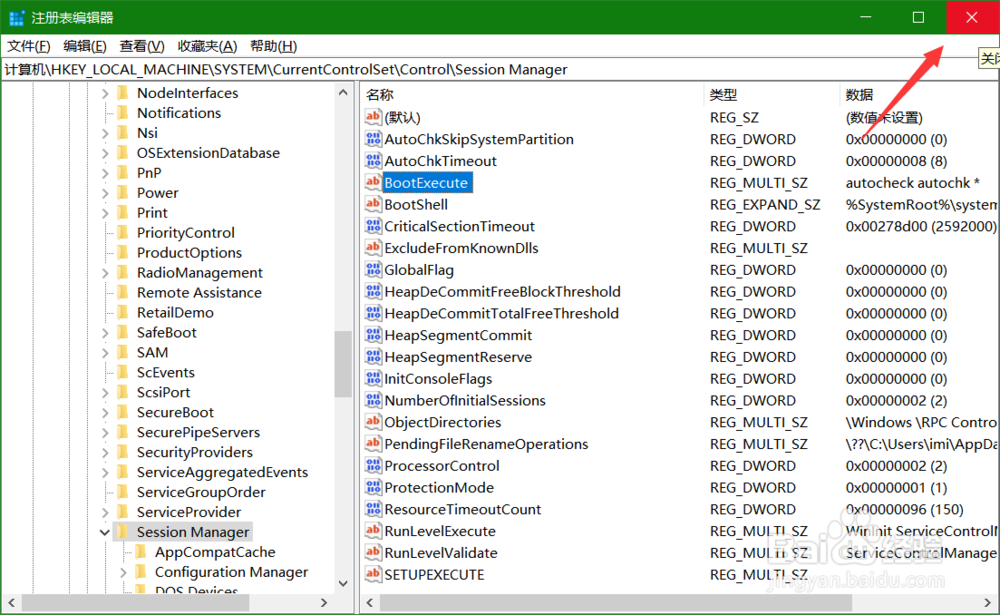Image resolution: width=1000 pixels, height=615 pixels.
Task: Collapse the Session Manager key
Action: coord(105,532)
